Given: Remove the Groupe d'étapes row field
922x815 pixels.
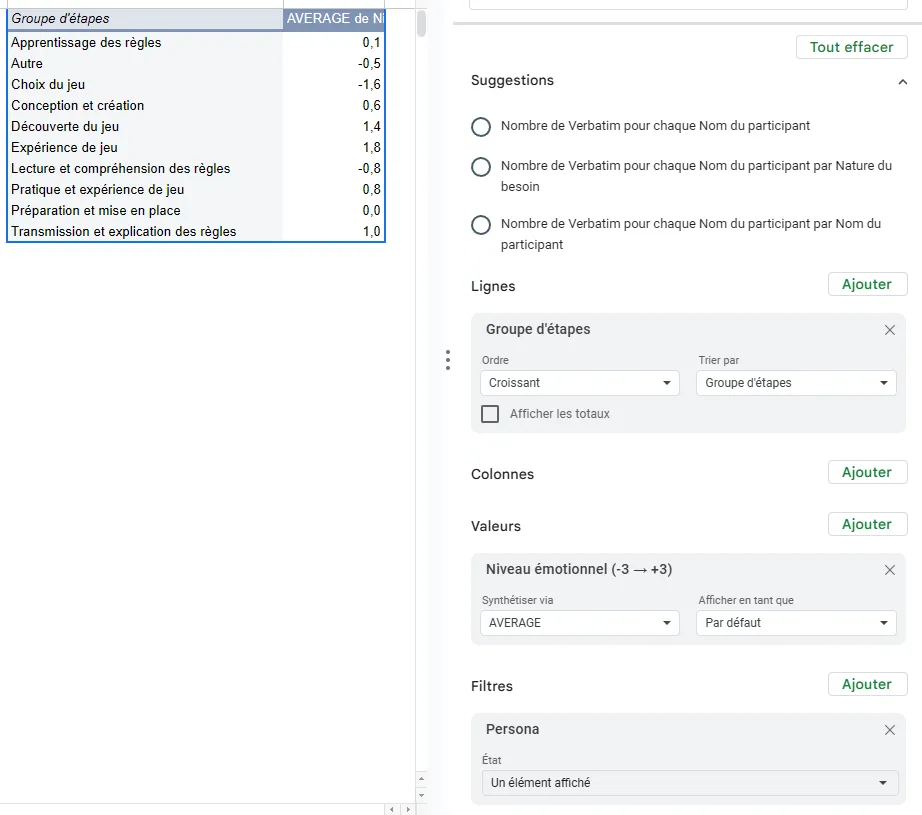Looking at the screenshot, I should point(889,330).
